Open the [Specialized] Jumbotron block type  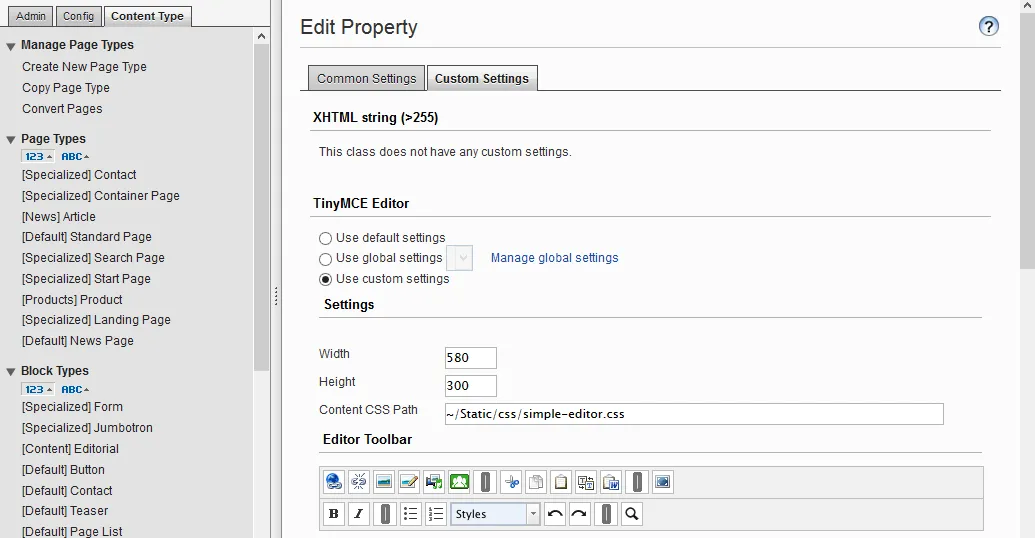(87, 428)
